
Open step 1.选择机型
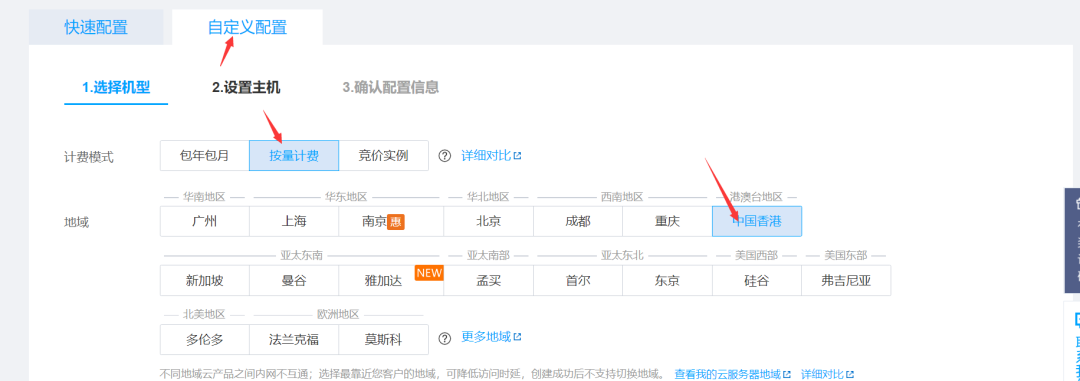[116, 87]
